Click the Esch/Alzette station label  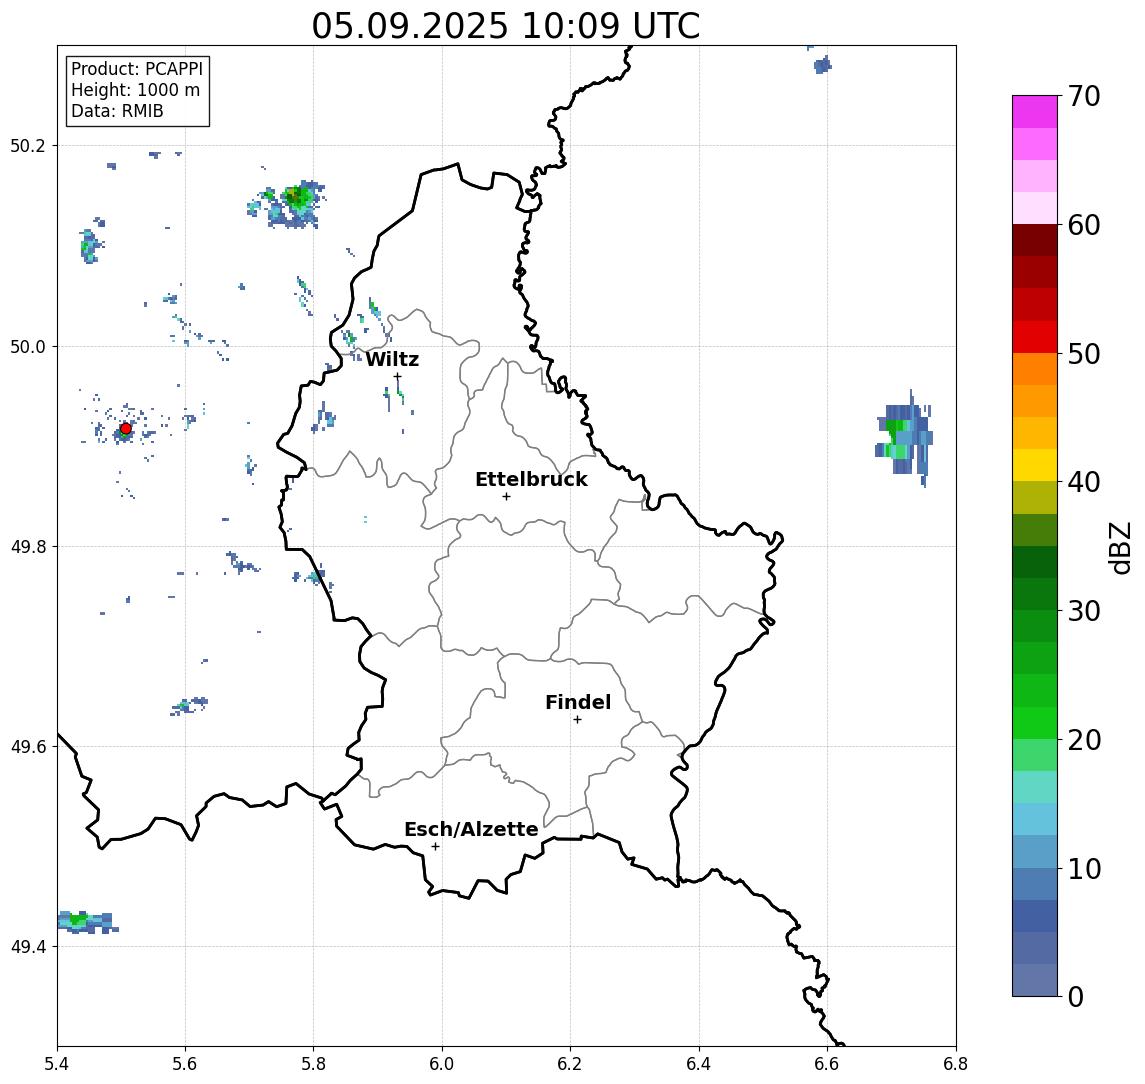click(x=471, y=829)
